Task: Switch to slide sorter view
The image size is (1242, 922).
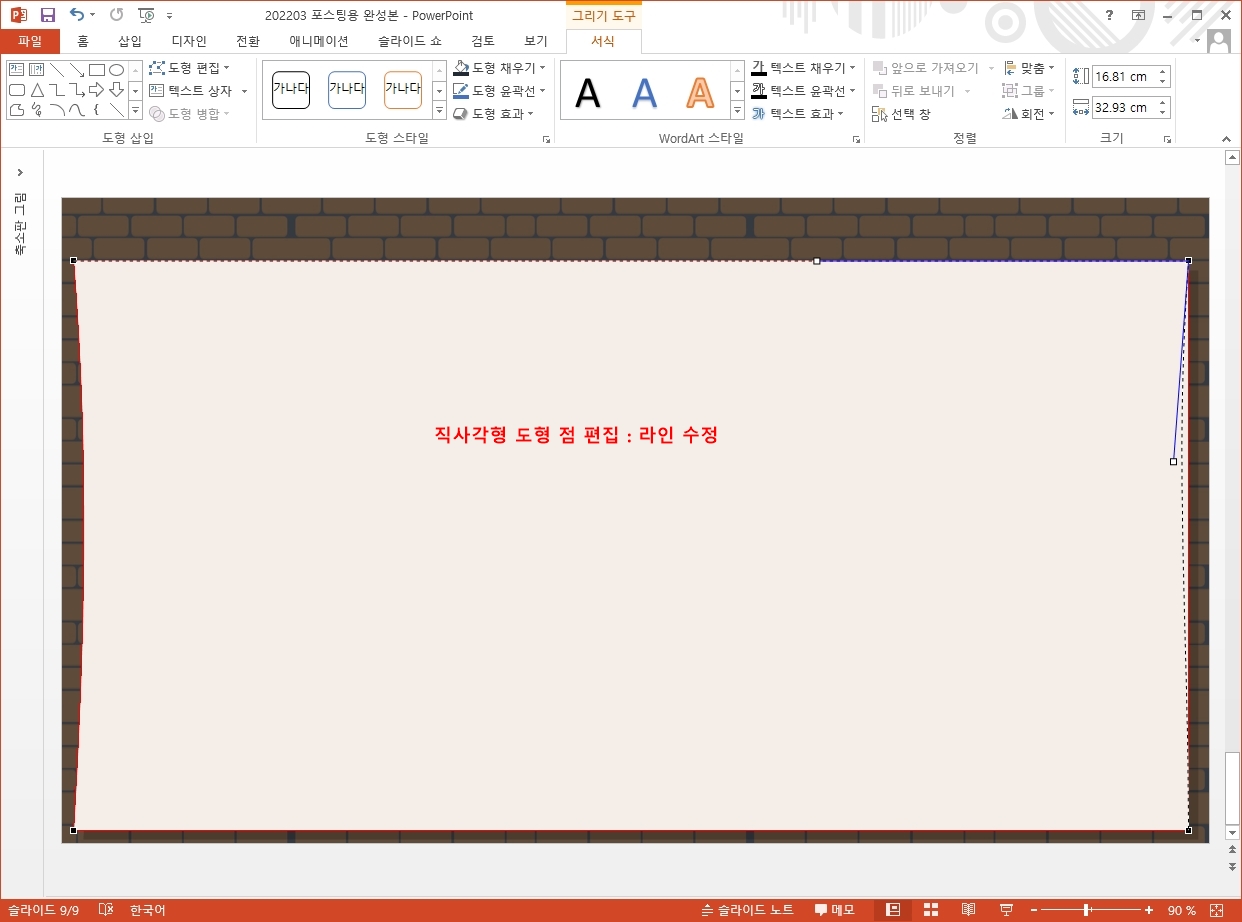Action: (x=931, y=910)
